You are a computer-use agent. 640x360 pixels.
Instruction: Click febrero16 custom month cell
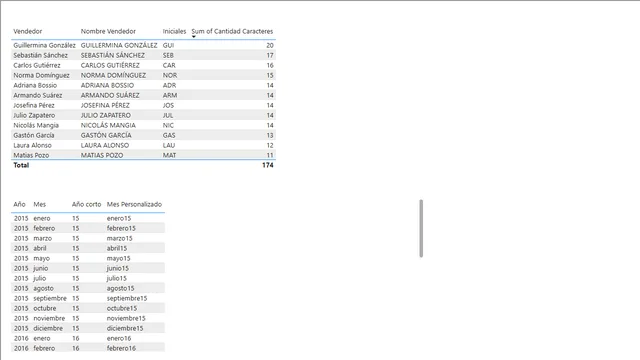[x=121, y=348]
